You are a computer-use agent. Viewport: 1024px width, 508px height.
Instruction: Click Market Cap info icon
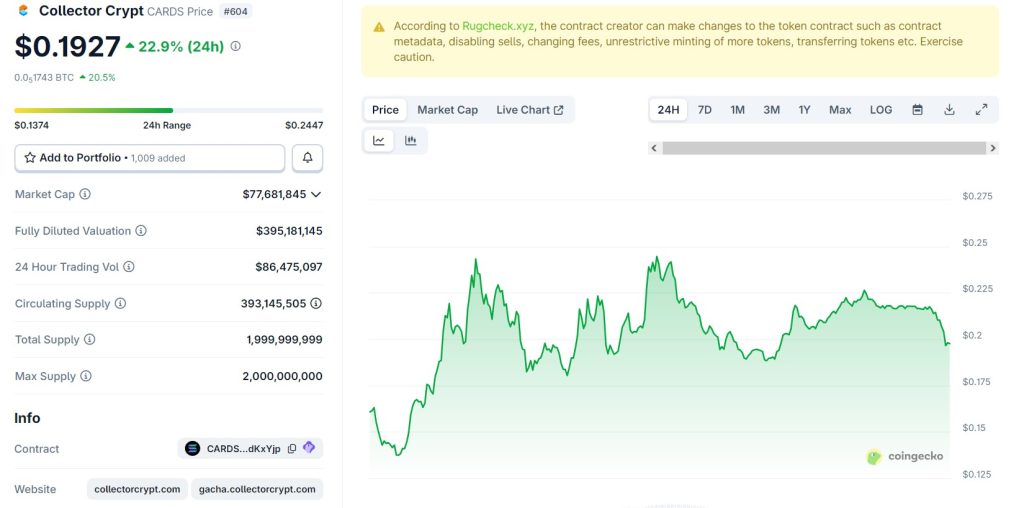[85, 194]
